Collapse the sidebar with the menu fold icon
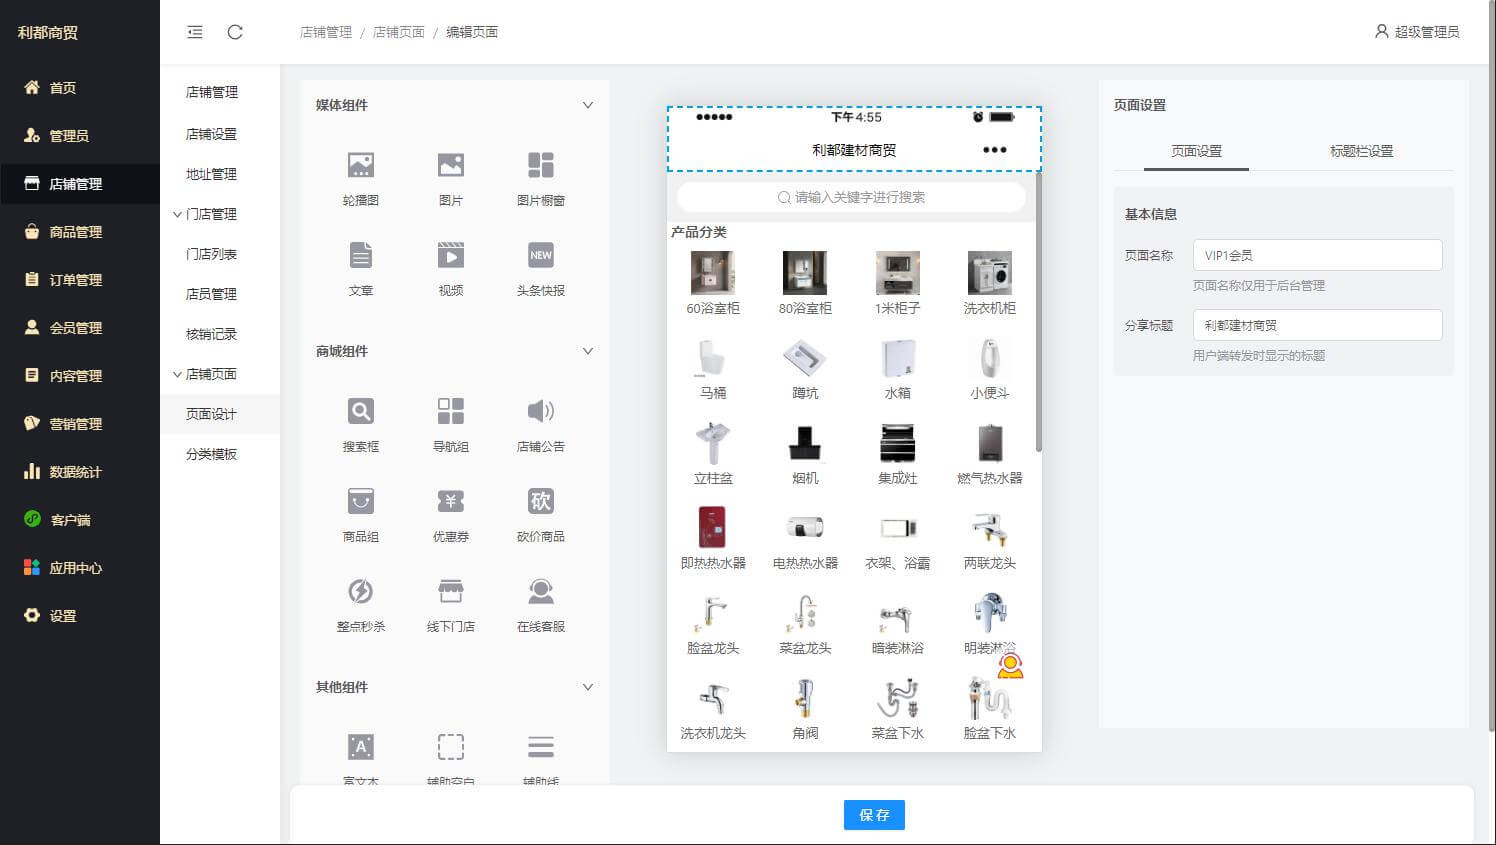 point(195,32)
